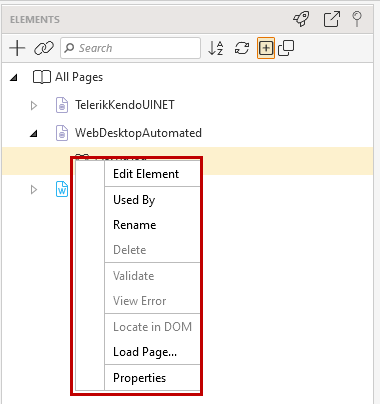This screenshot has height=404, width=380.
Task: Collapse the WebDesktopAutomated page
Action: (34, 134)
